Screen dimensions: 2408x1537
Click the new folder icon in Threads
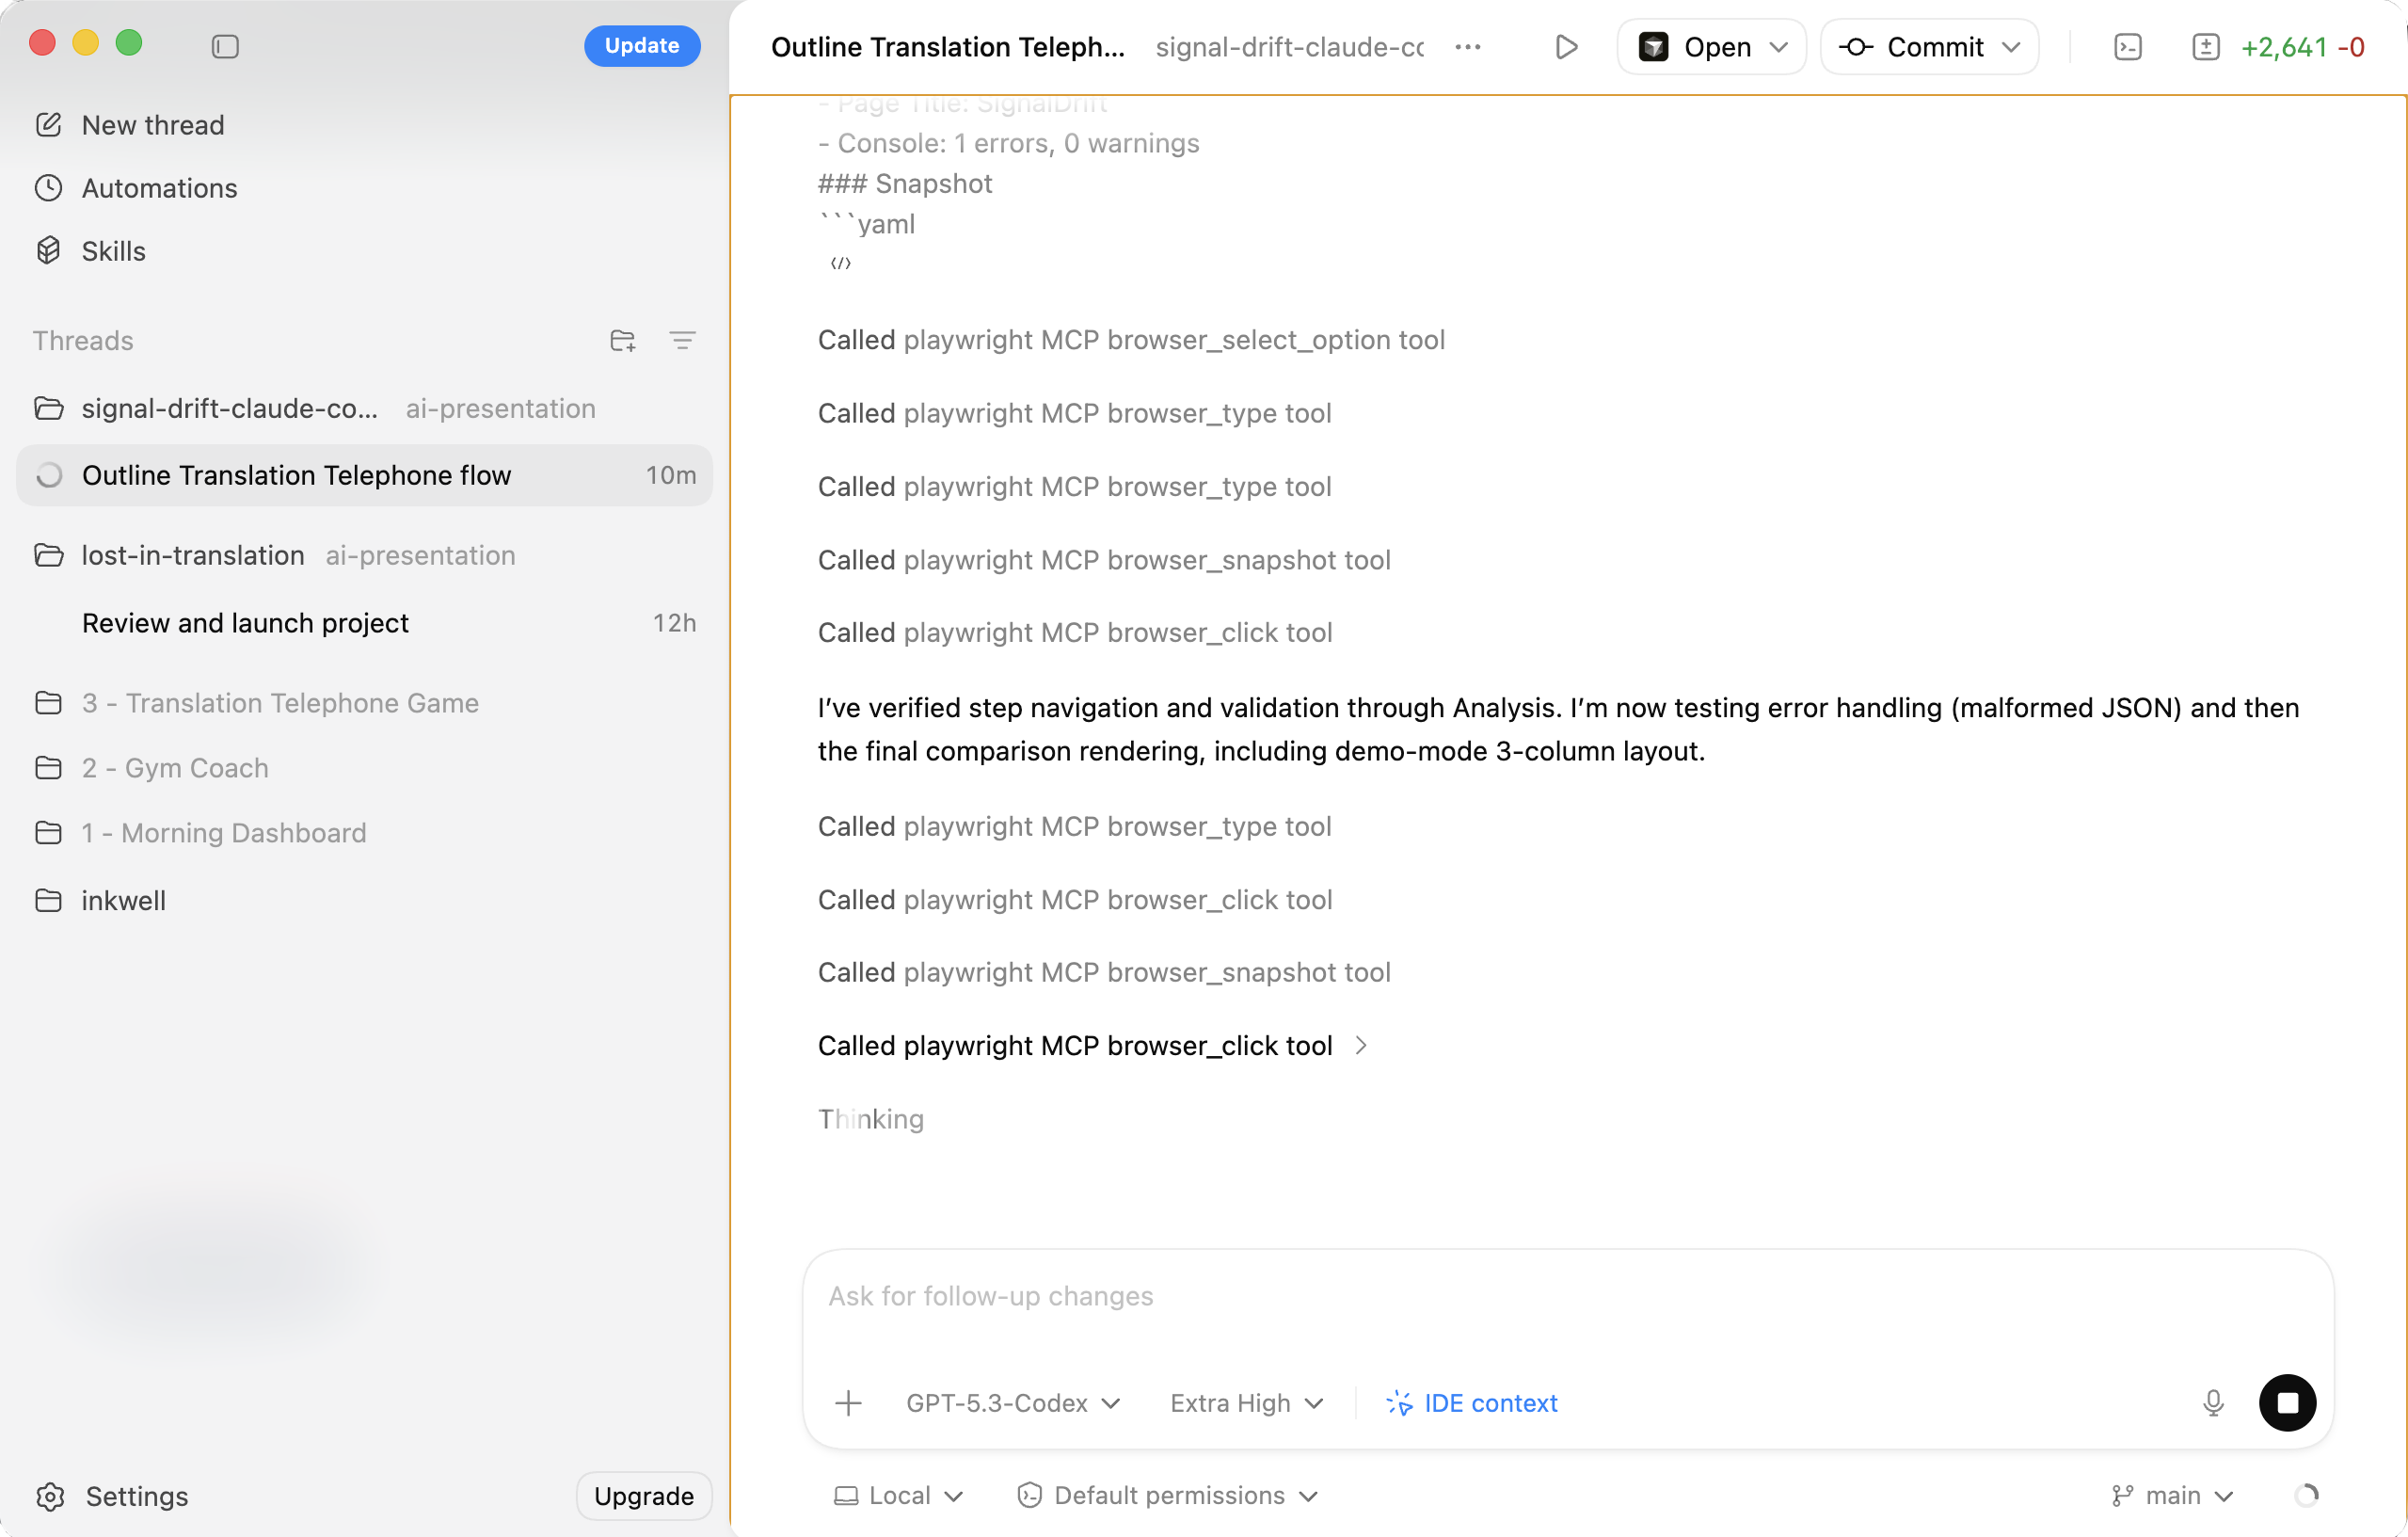coord(622,341)
